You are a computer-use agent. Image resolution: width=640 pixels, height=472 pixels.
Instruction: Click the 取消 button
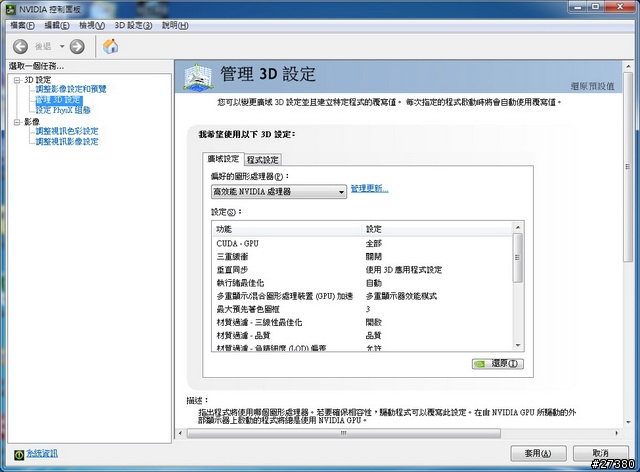(x=600, y=453)
